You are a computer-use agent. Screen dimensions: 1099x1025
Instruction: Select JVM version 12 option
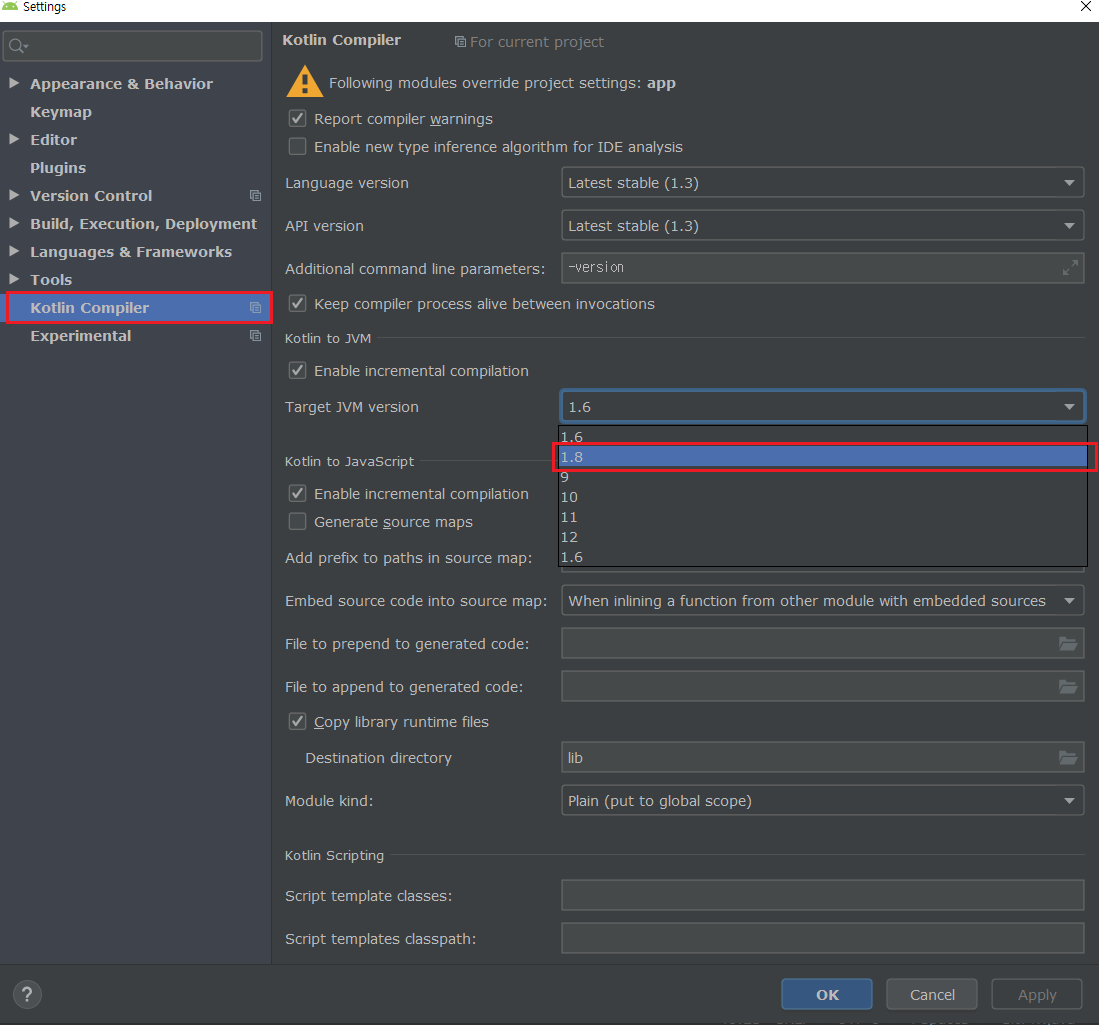(x=823, y=537)
